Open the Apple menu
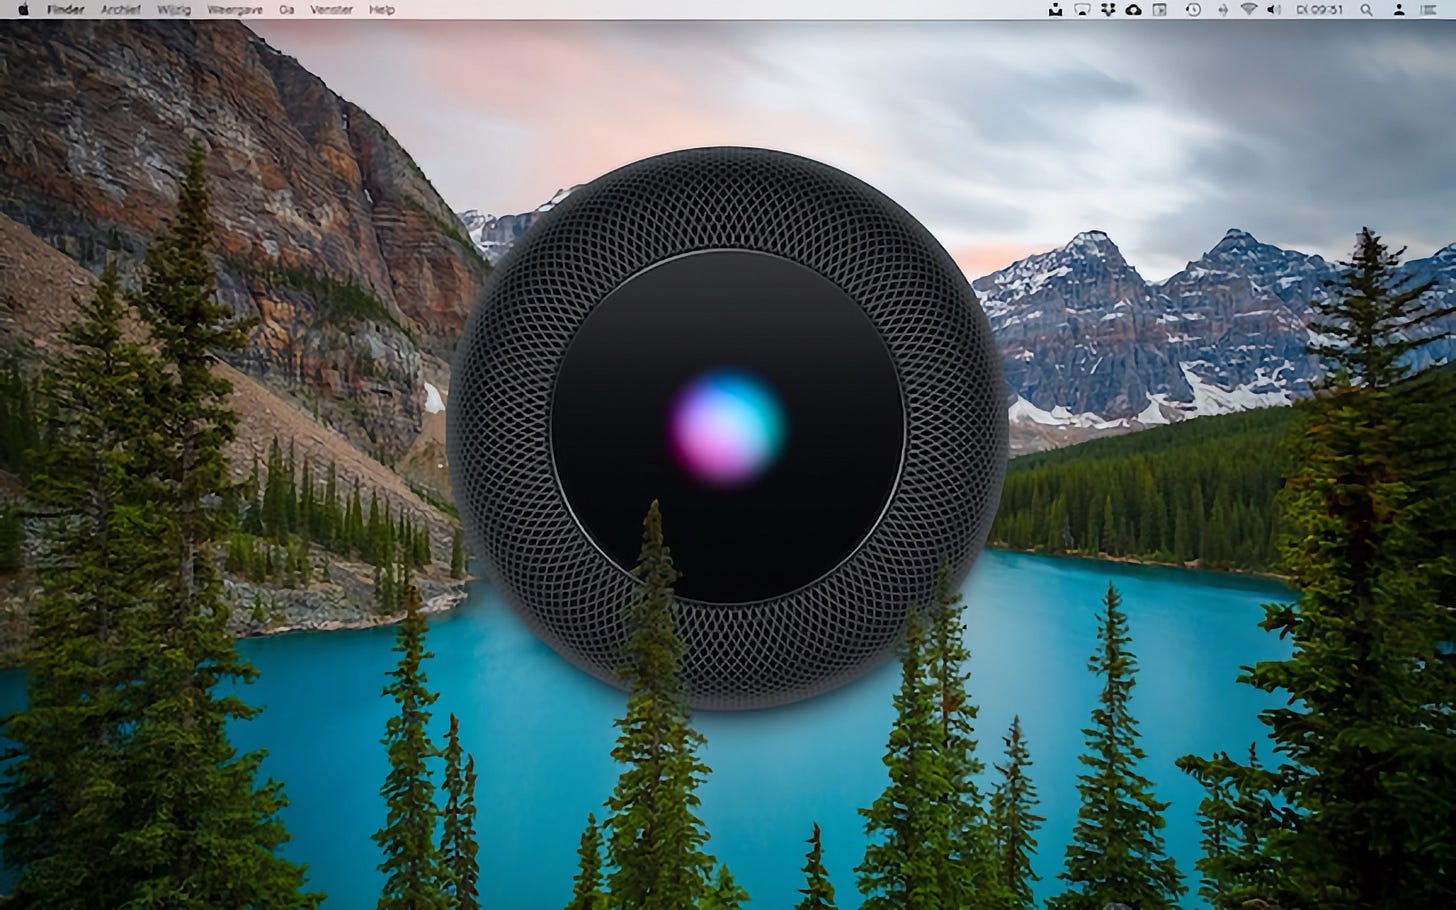The width and height of the screenshot is (1456, 910). pyautogui.click(x=24, y=10)
